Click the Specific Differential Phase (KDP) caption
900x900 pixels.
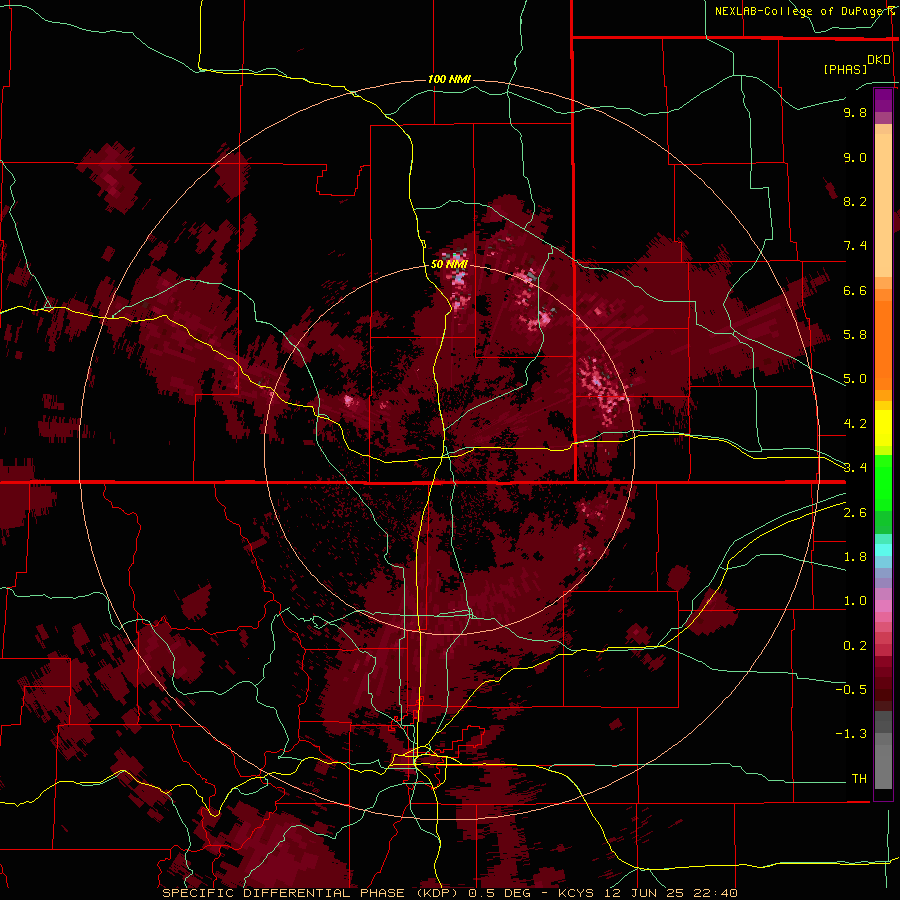(x=310, y=893)
